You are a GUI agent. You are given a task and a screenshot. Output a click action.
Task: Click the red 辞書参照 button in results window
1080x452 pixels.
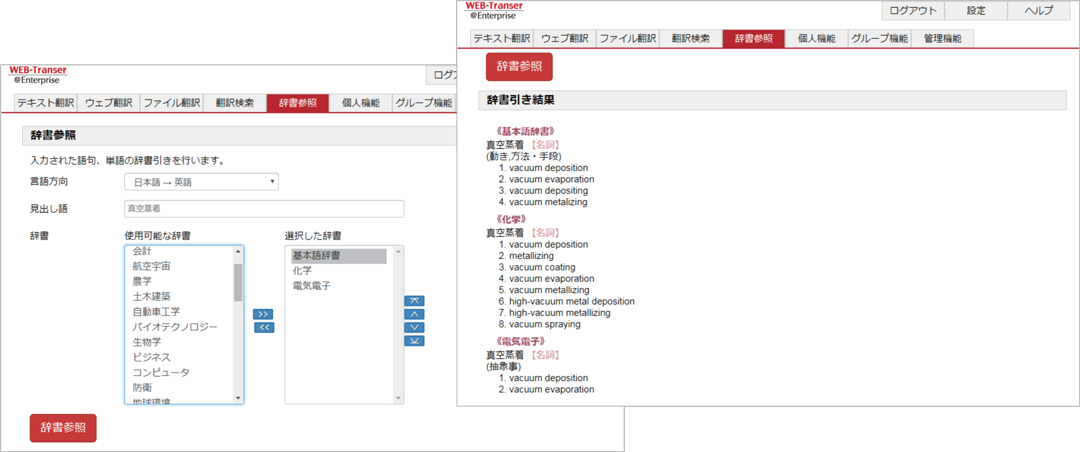coord(519,66)
